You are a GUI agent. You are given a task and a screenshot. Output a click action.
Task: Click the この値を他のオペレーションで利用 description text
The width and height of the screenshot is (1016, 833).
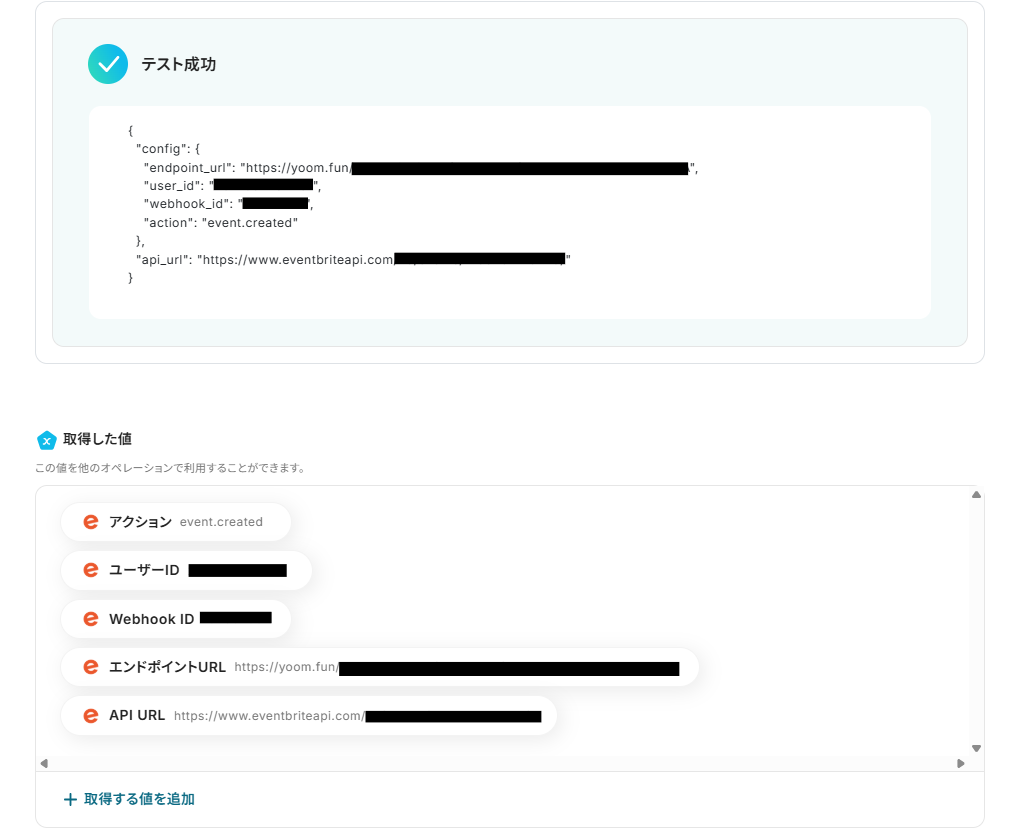coord(170,468)
